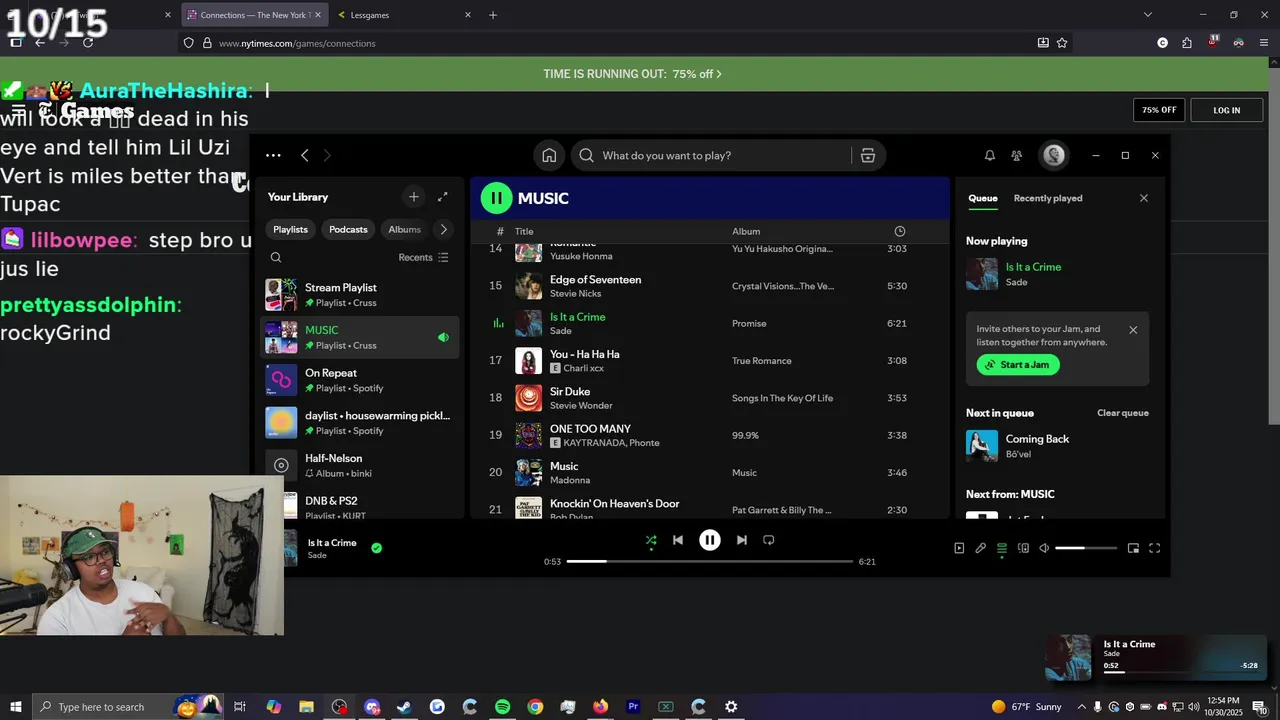This screenshot has width=1280, height=720.
Task: Open the Recents sort dropdown
Action: point(424,257)
